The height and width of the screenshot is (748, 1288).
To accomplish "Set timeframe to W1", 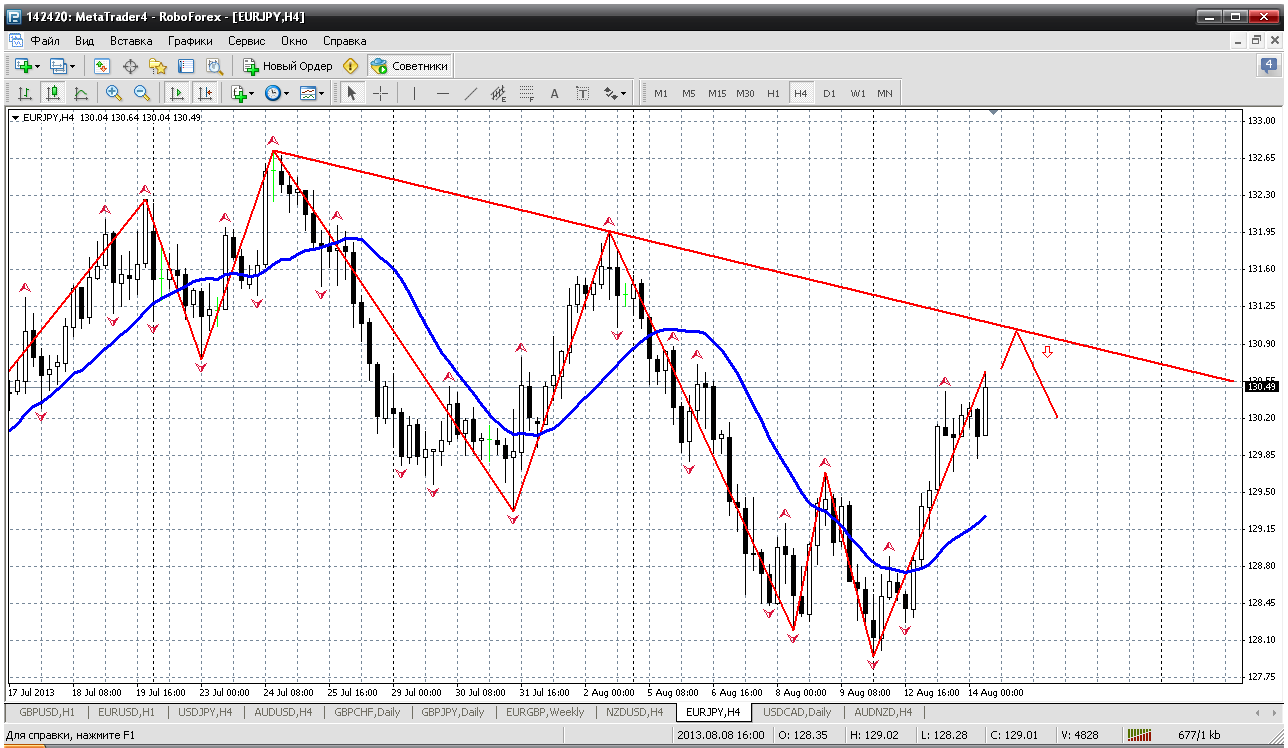I will 858,93.
